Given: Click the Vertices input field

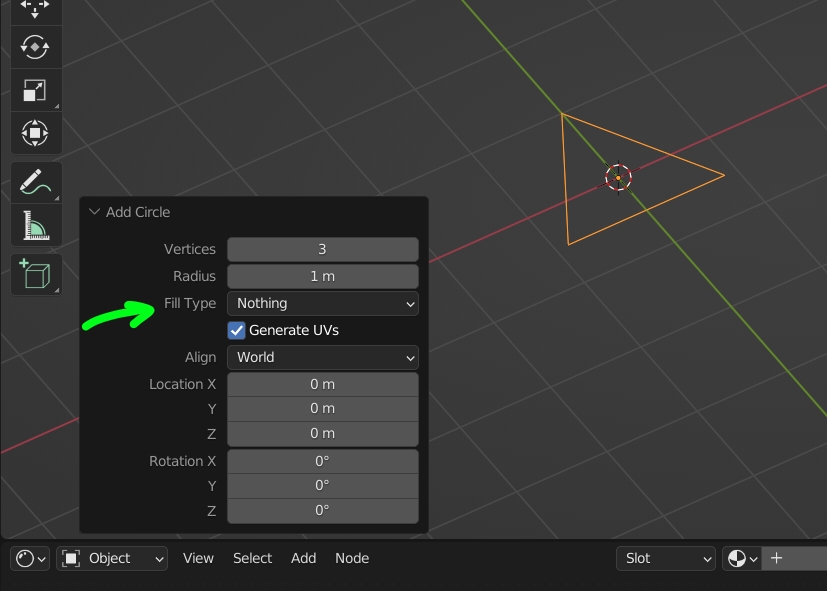Looking at the screenshot, I should pyautogui.click(x=322, y=249).
